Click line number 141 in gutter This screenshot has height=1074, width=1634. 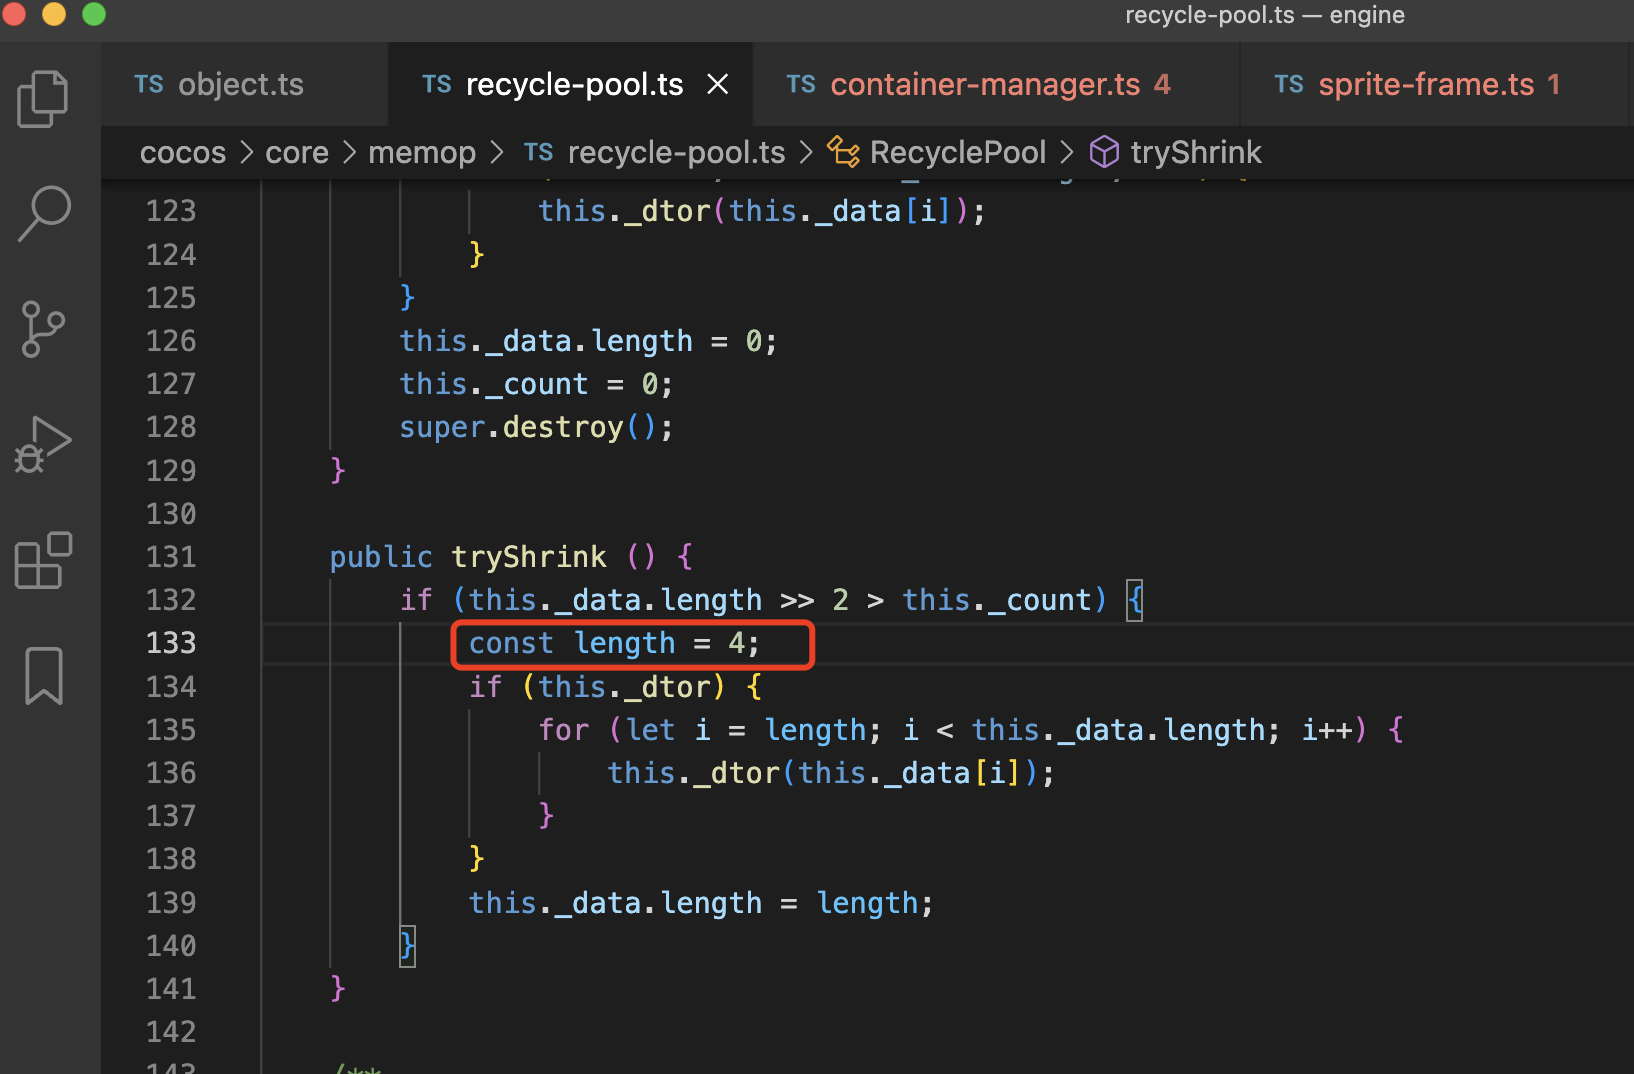[171, 989]
